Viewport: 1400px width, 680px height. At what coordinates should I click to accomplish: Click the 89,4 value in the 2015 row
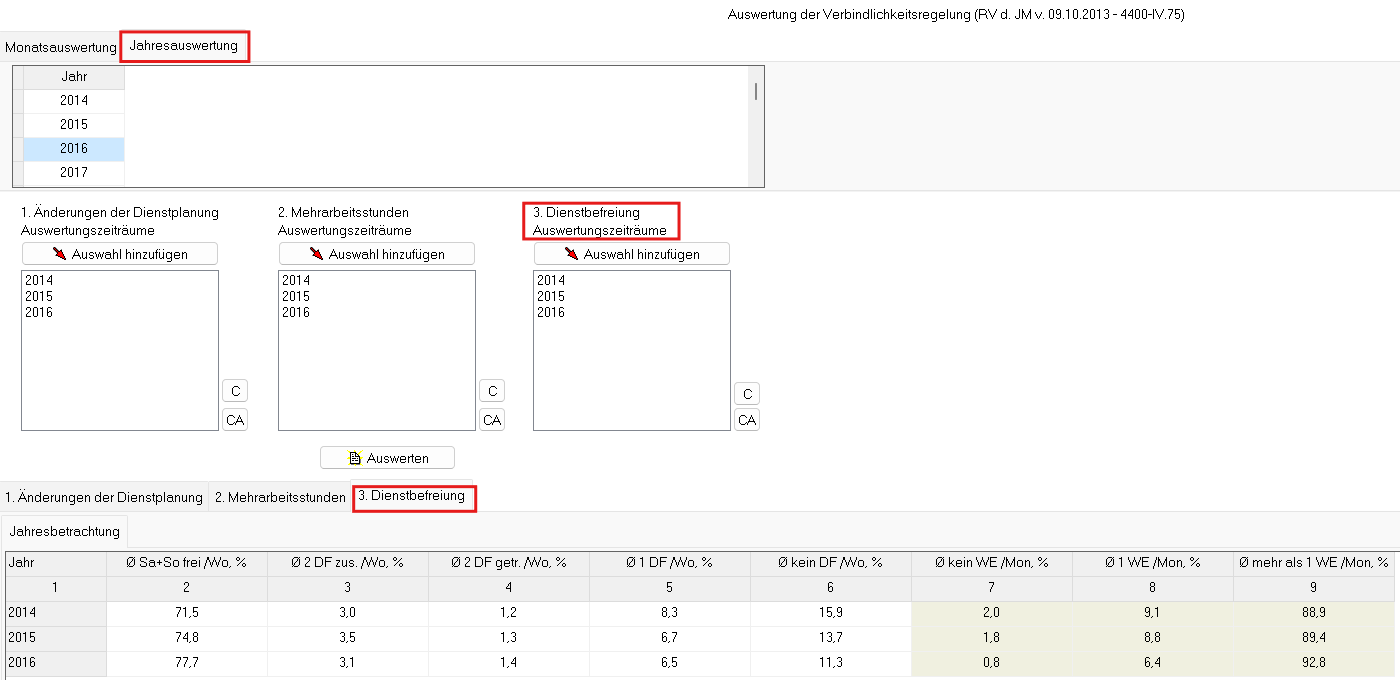click(x=1314, y=638)
